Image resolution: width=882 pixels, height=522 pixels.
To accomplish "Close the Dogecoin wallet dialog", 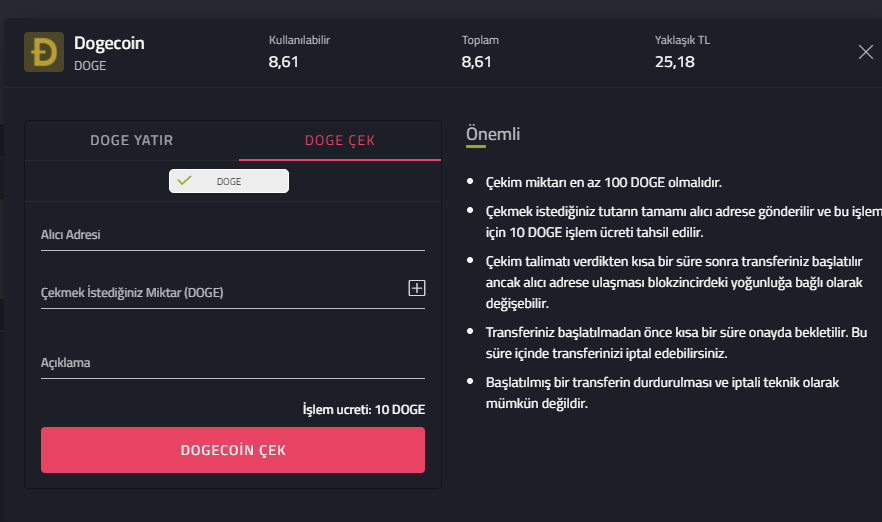I will point(866,52).
